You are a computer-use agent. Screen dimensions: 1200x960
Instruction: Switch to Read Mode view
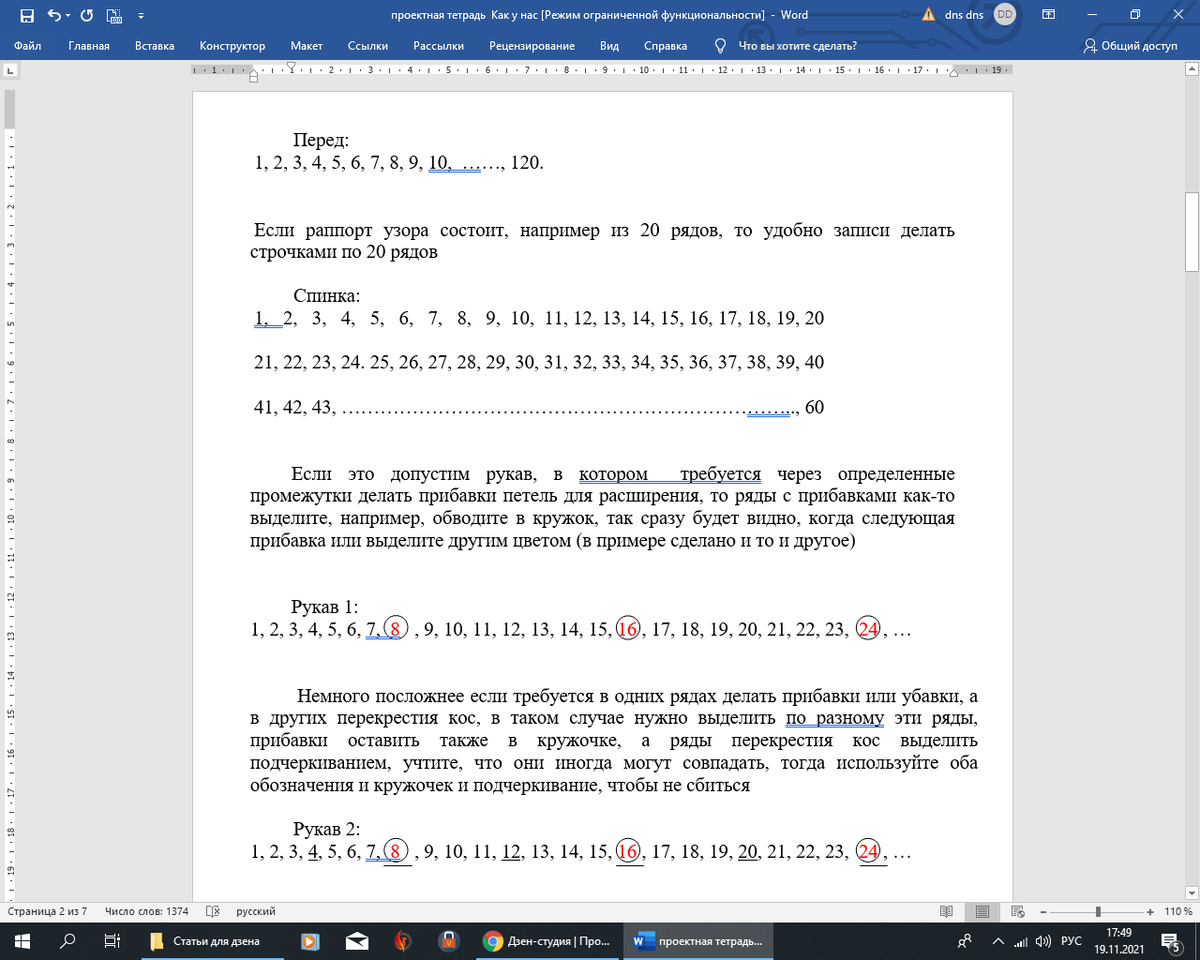pos(946,911)
